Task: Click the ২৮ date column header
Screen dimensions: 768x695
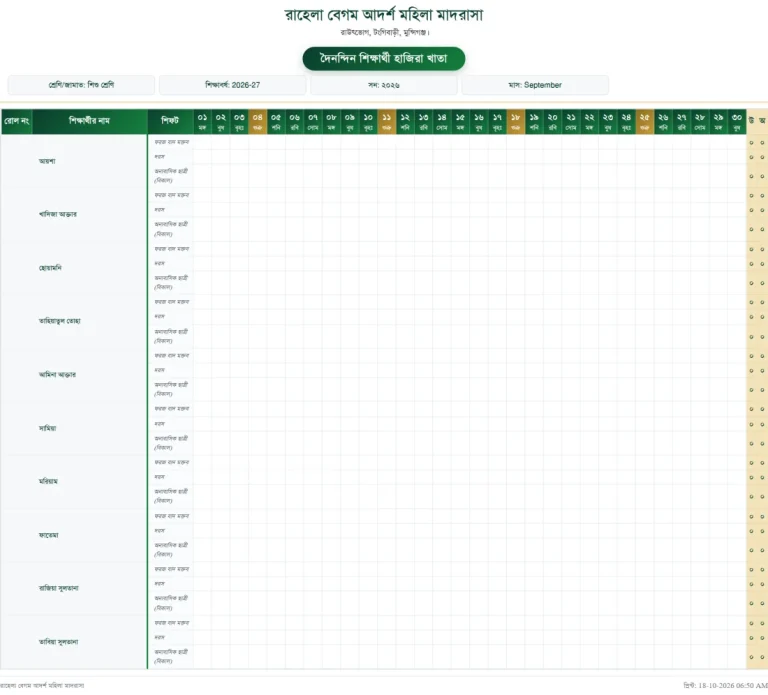Action: 699,121
